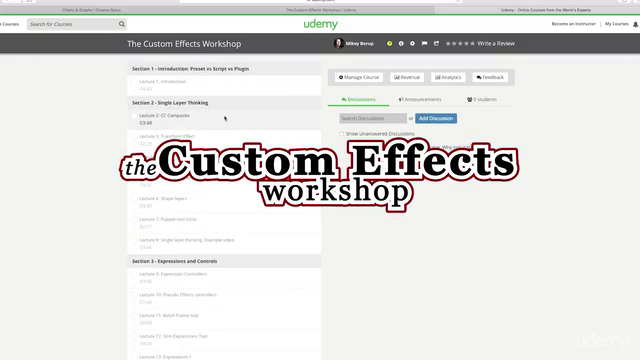
Task: Open Lecture 12: Slim Expressions Tool
Action: [x=224, y=340]
